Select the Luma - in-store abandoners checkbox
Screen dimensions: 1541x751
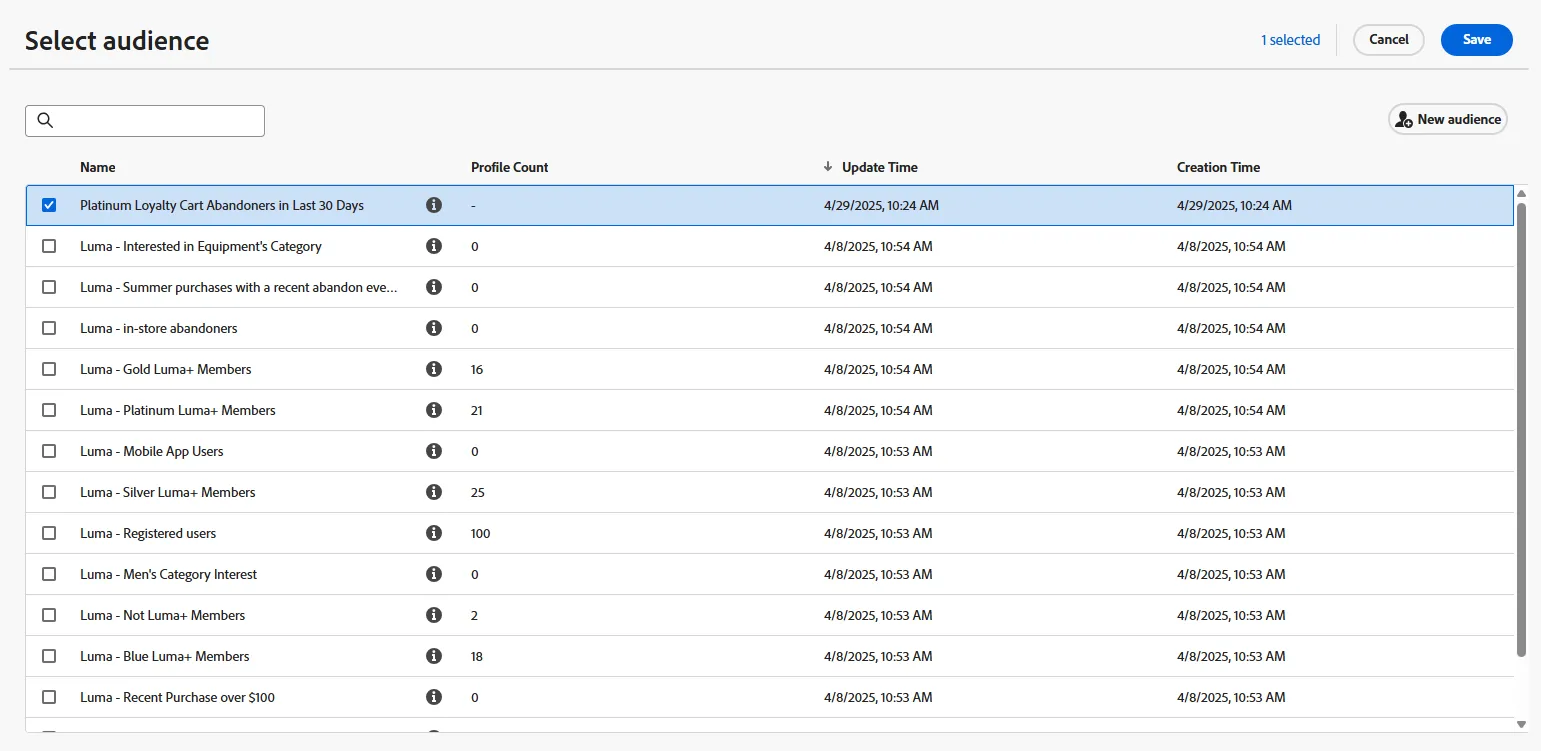pyautogui.click(x=49, y=328)
